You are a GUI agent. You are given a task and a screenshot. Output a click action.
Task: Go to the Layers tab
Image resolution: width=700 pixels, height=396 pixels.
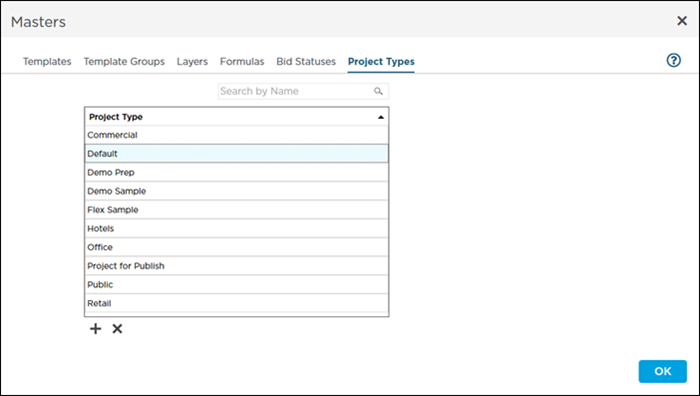point(192,62)
